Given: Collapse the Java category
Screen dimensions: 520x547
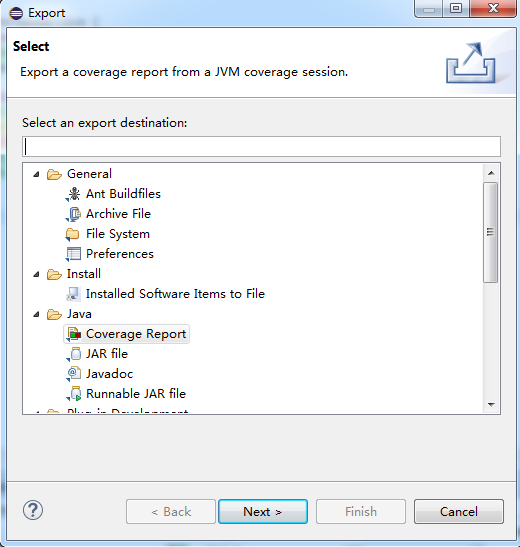Looking at the screenshot, I should point(36,314).
